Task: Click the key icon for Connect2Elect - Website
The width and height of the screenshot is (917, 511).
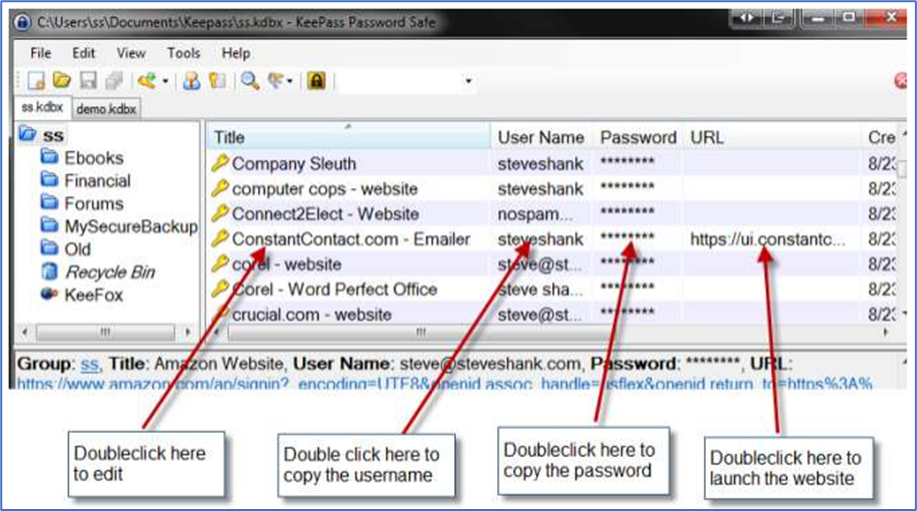Action: pyautogui.click(x=220, y=213)
